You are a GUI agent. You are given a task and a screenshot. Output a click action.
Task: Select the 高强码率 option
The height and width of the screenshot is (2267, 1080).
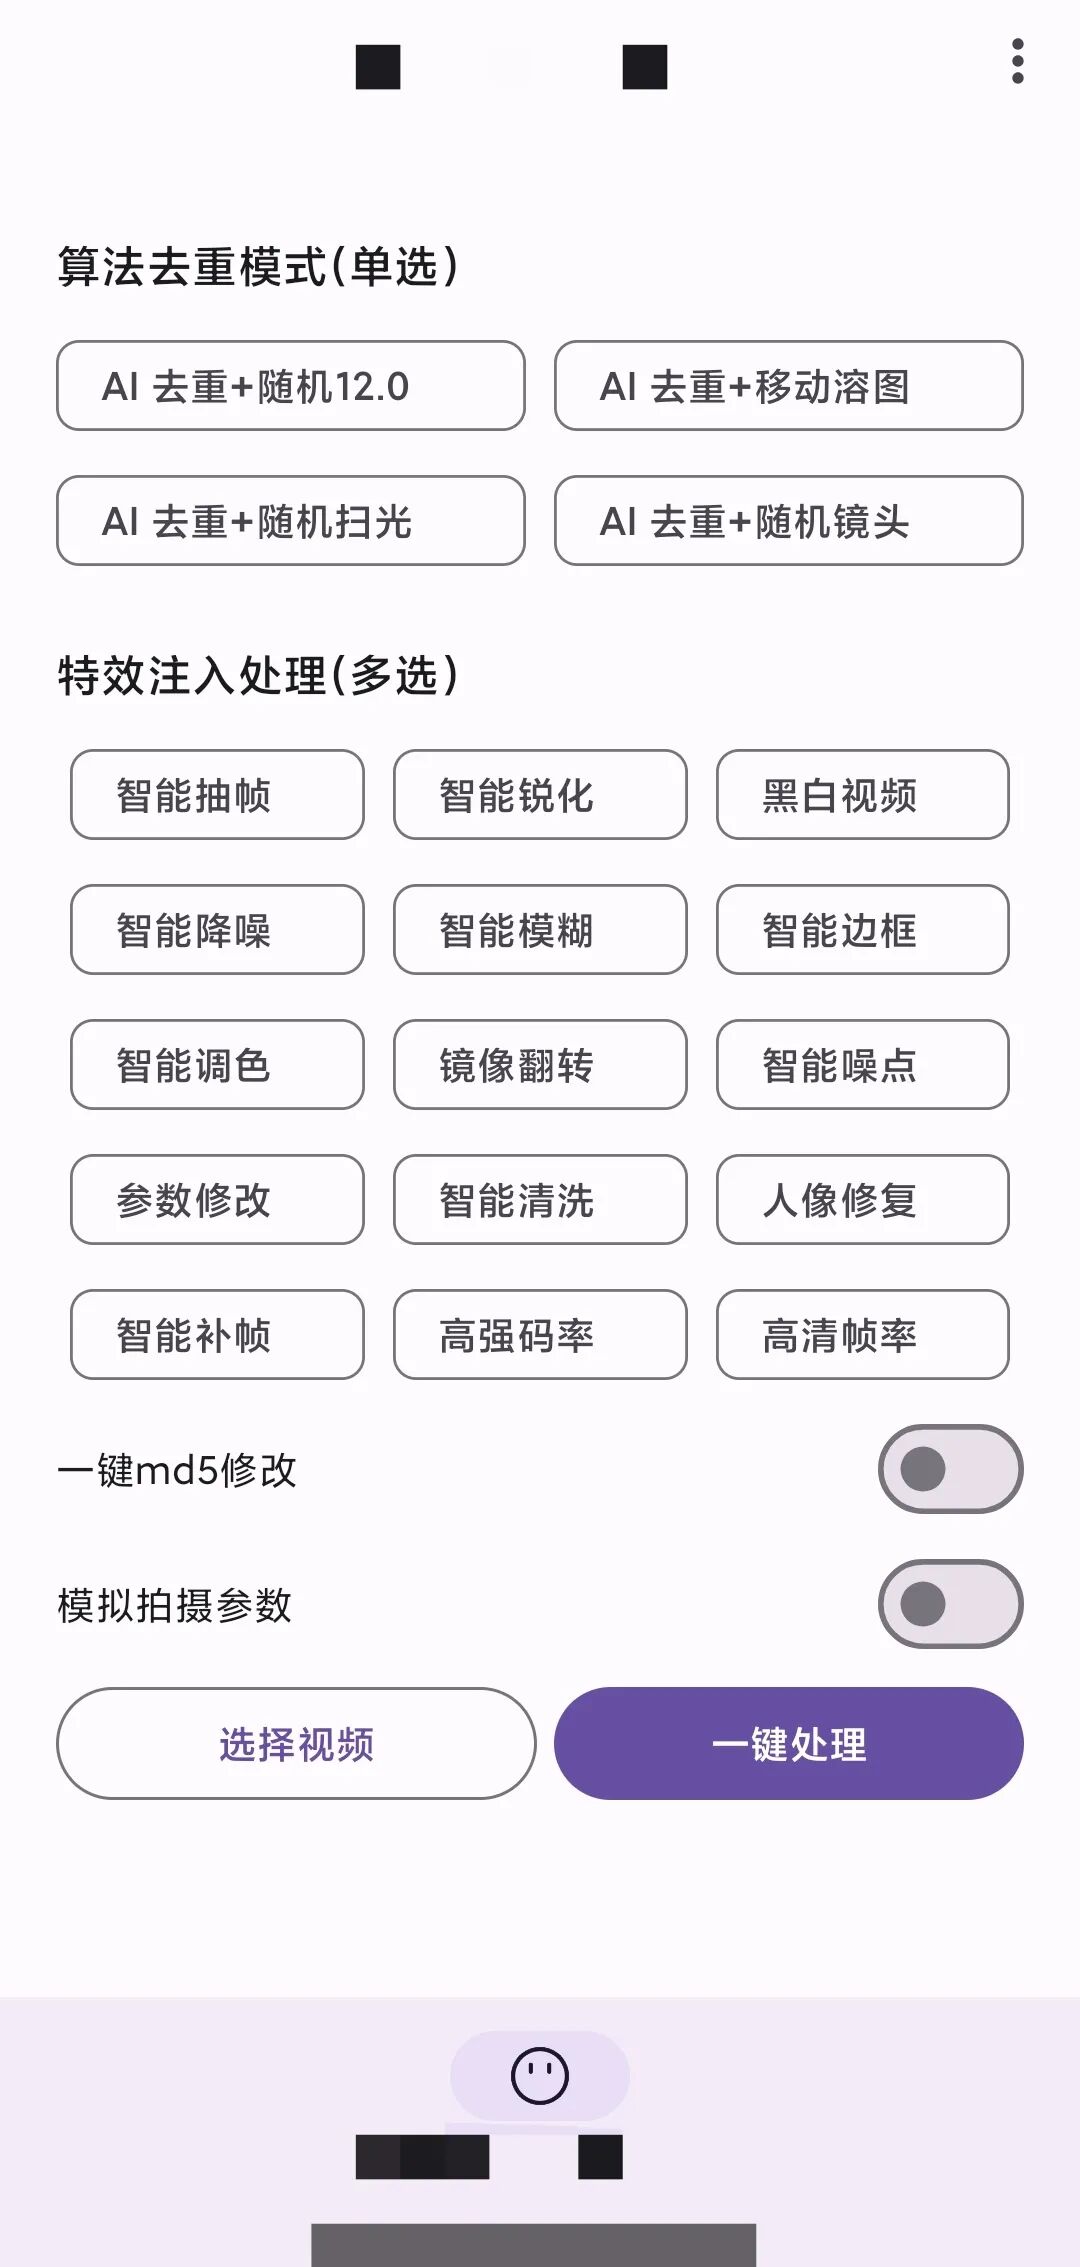tap(540, 1335)
